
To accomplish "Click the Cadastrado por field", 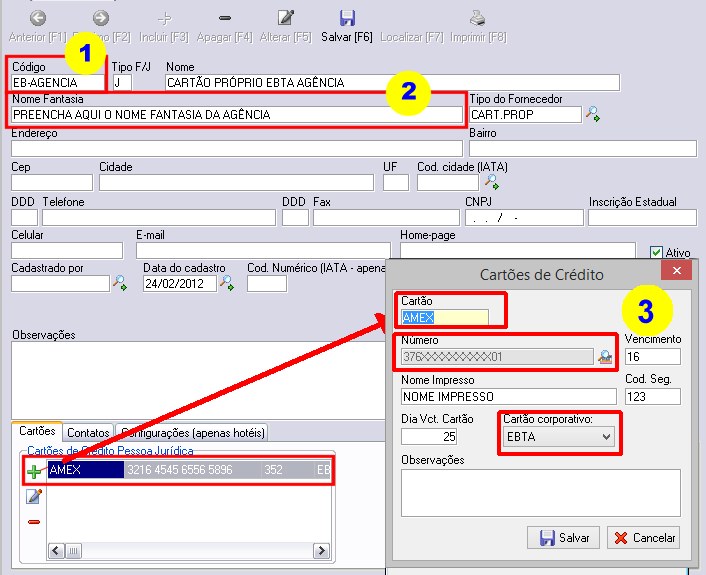I will 60,284.
